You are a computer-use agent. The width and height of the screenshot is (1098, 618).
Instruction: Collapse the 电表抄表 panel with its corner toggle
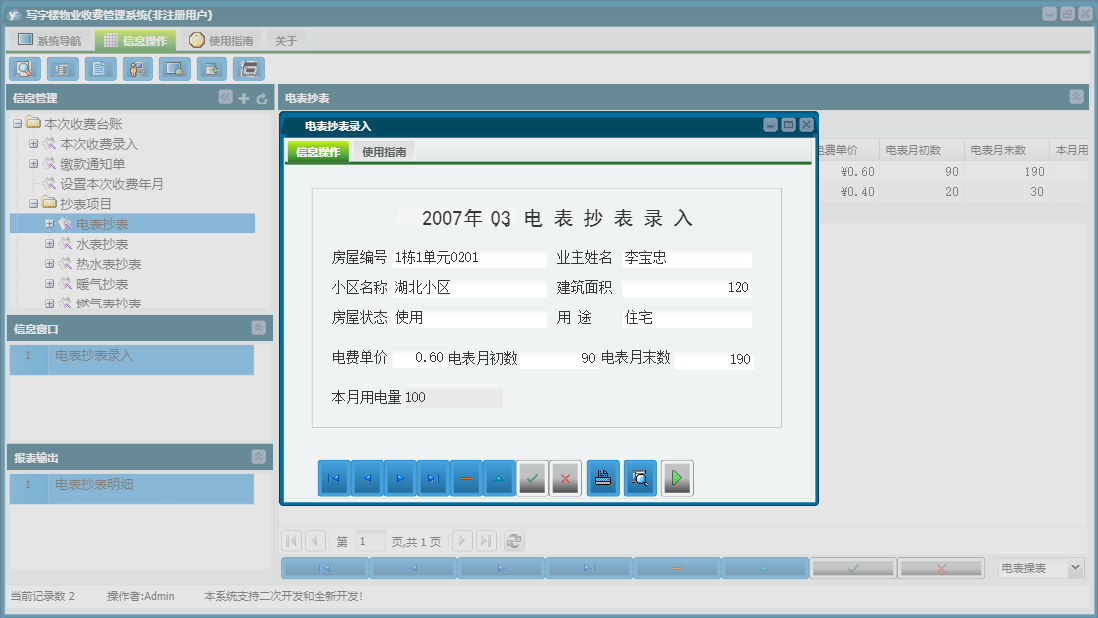point(1076,97)
